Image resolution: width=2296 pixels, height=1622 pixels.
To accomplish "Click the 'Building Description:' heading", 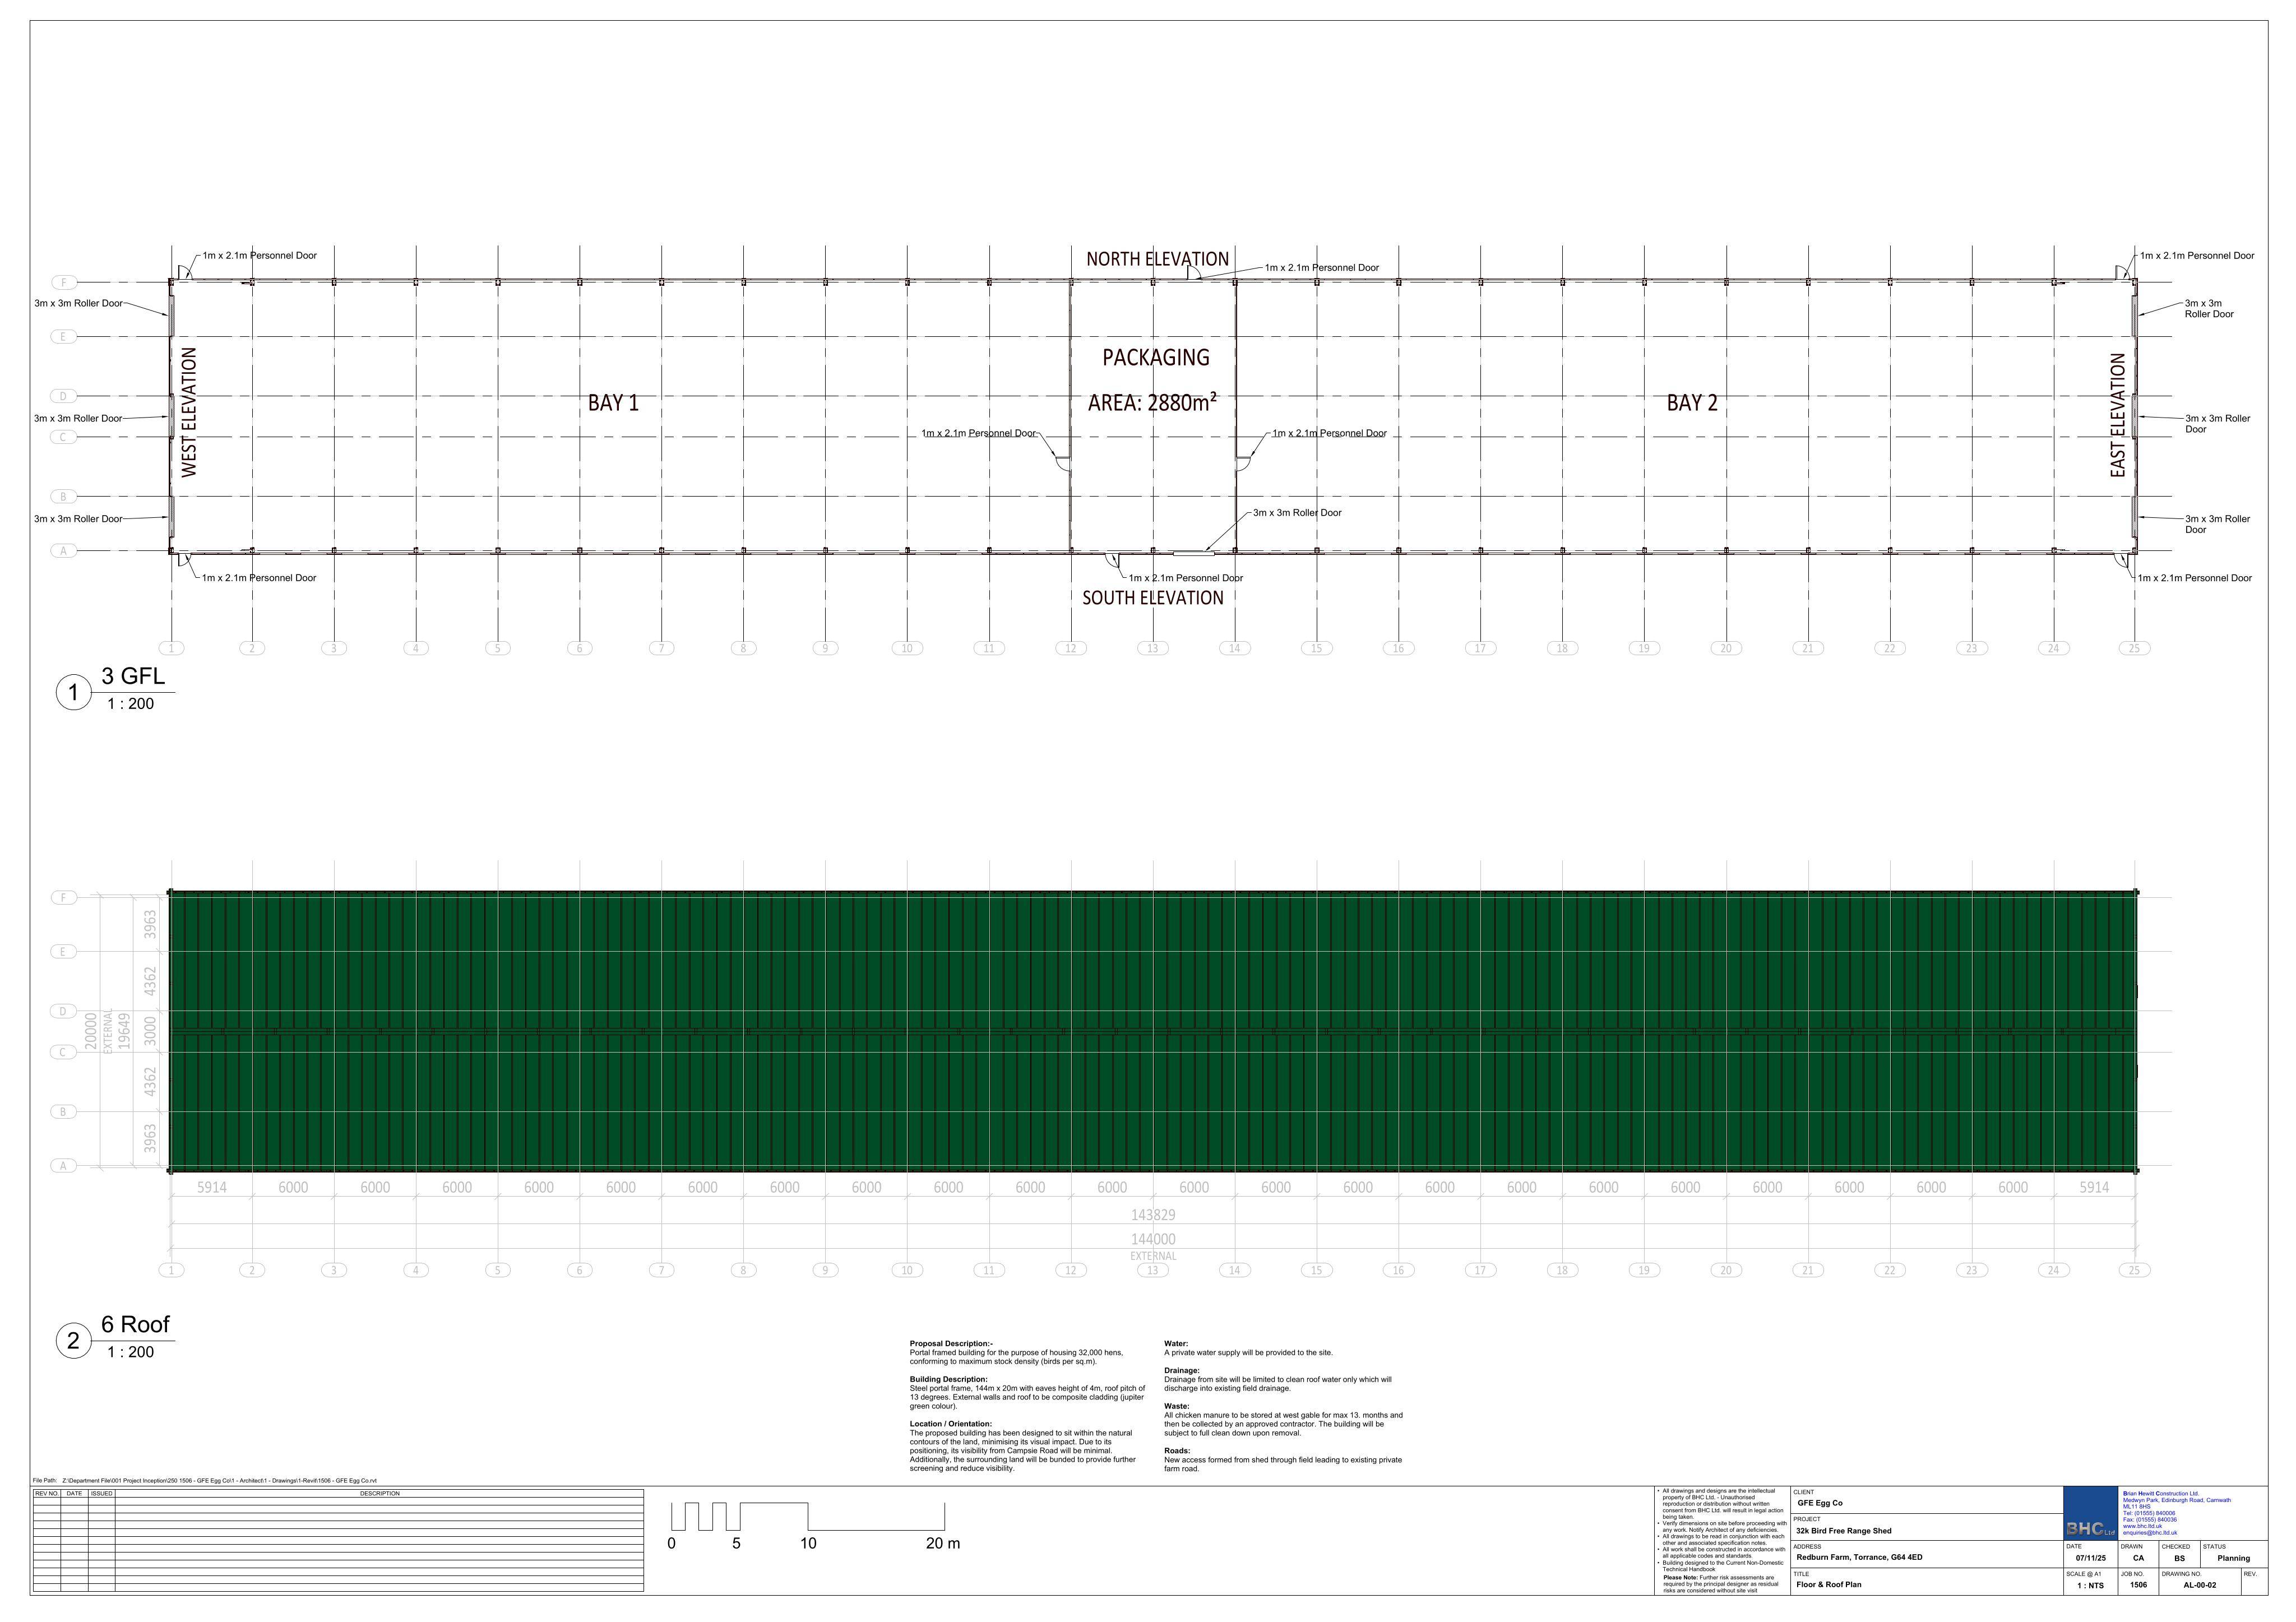I will pos(948,1379).
